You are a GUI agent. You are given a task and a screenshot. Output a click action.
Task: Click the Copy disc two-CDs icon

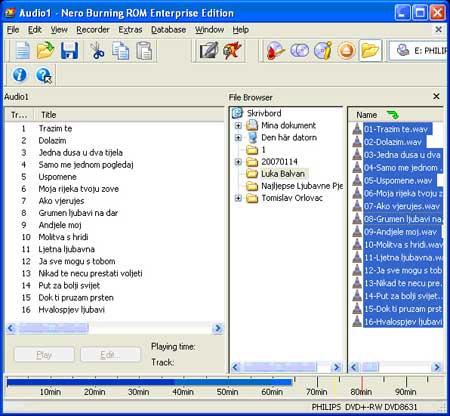point(299,51)
